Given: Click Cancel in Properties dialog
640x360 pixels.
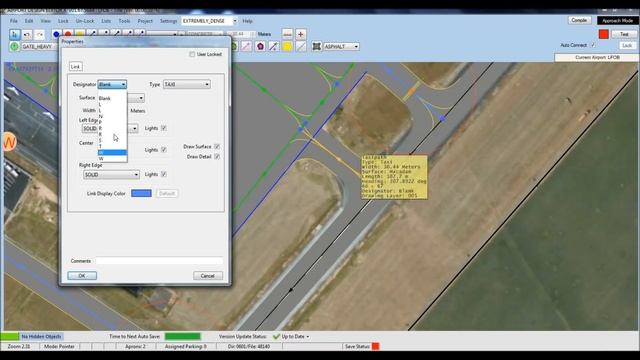Looking at the screenshot, I should click(208, 276).
